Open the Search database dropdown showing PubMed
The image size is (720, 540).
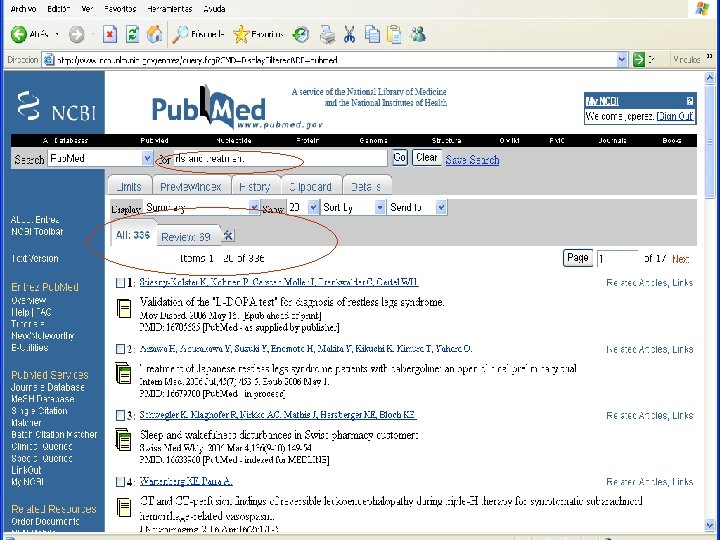[100, 158]
